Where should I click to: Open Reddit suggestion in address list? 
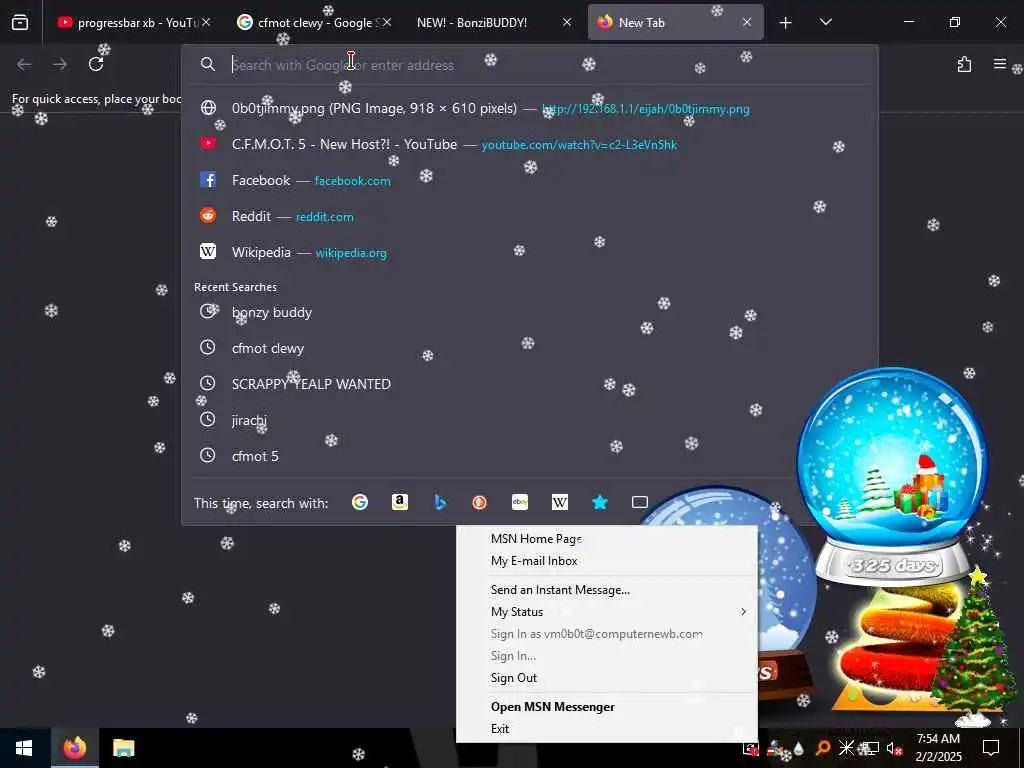click(x=530, y=216)
